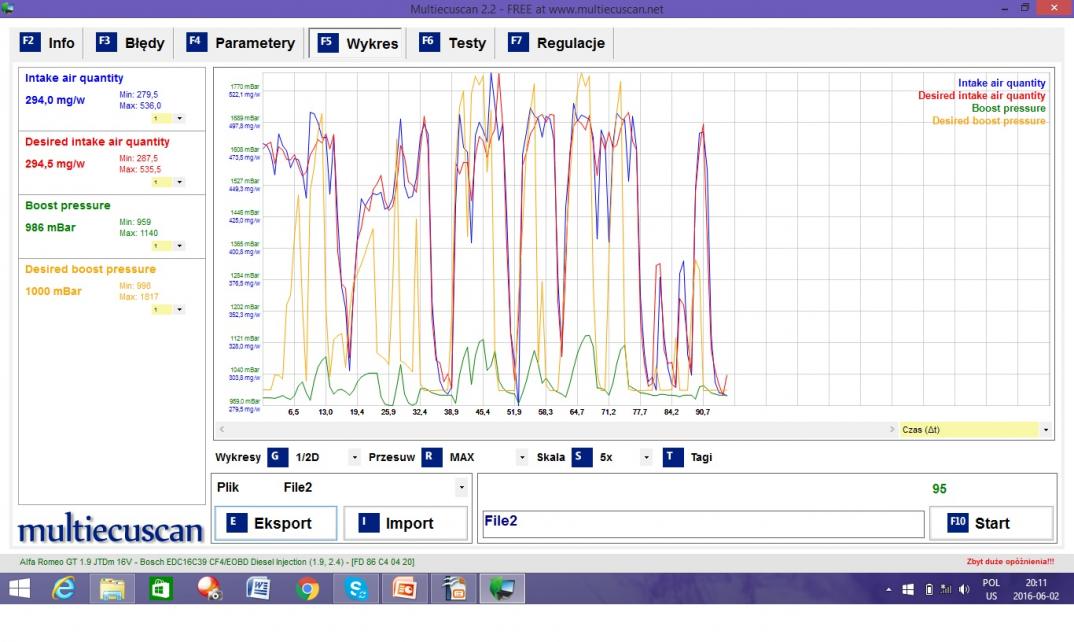Open the Czas (Δt) axis dropdown
Viewport: 1074px width, 642px height.
1046,430
